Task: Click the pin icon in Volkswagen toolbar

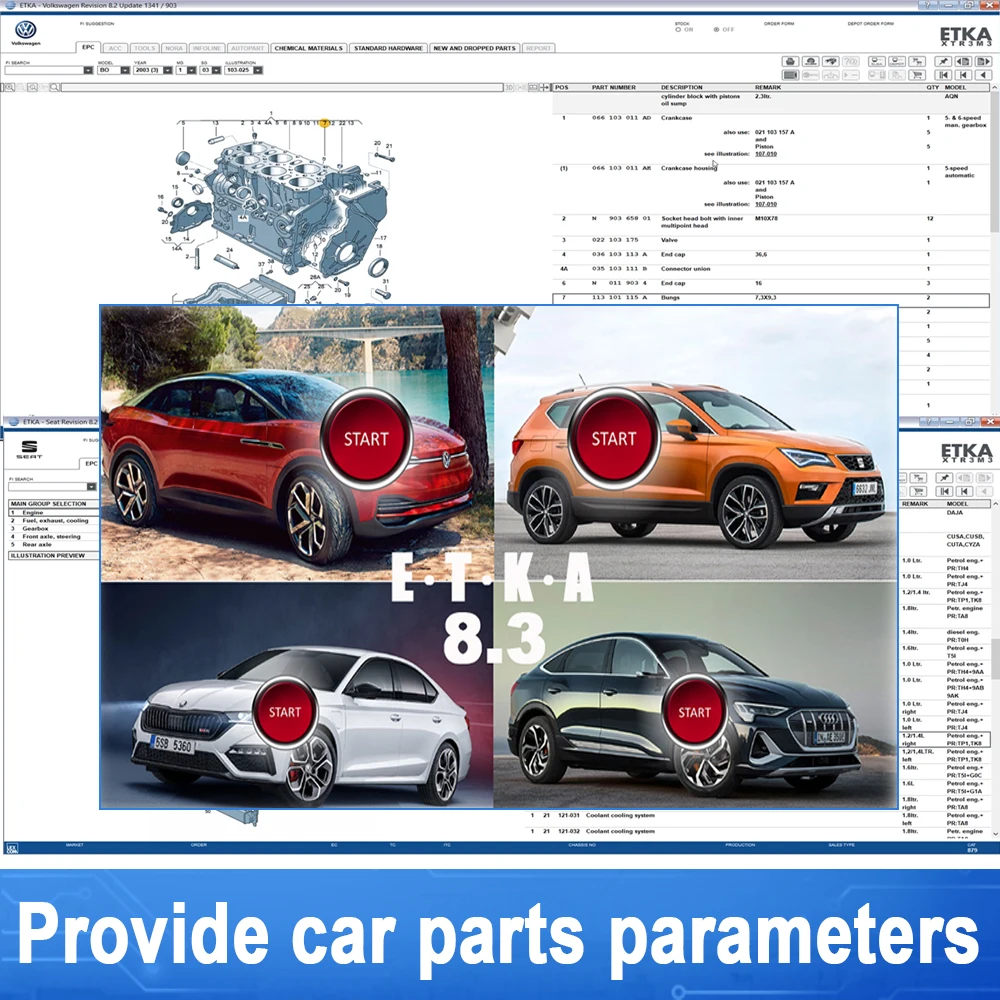Action: (943, 61)
